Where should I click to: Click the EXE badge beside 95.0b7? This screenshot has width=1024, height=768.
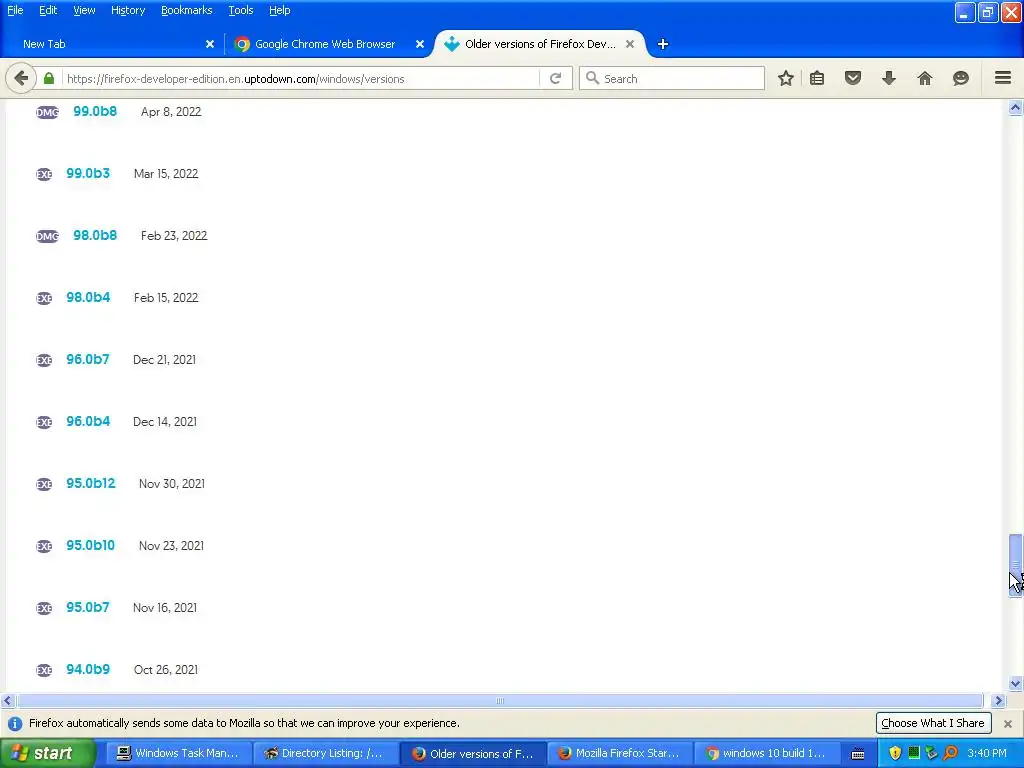coord(44,609)
